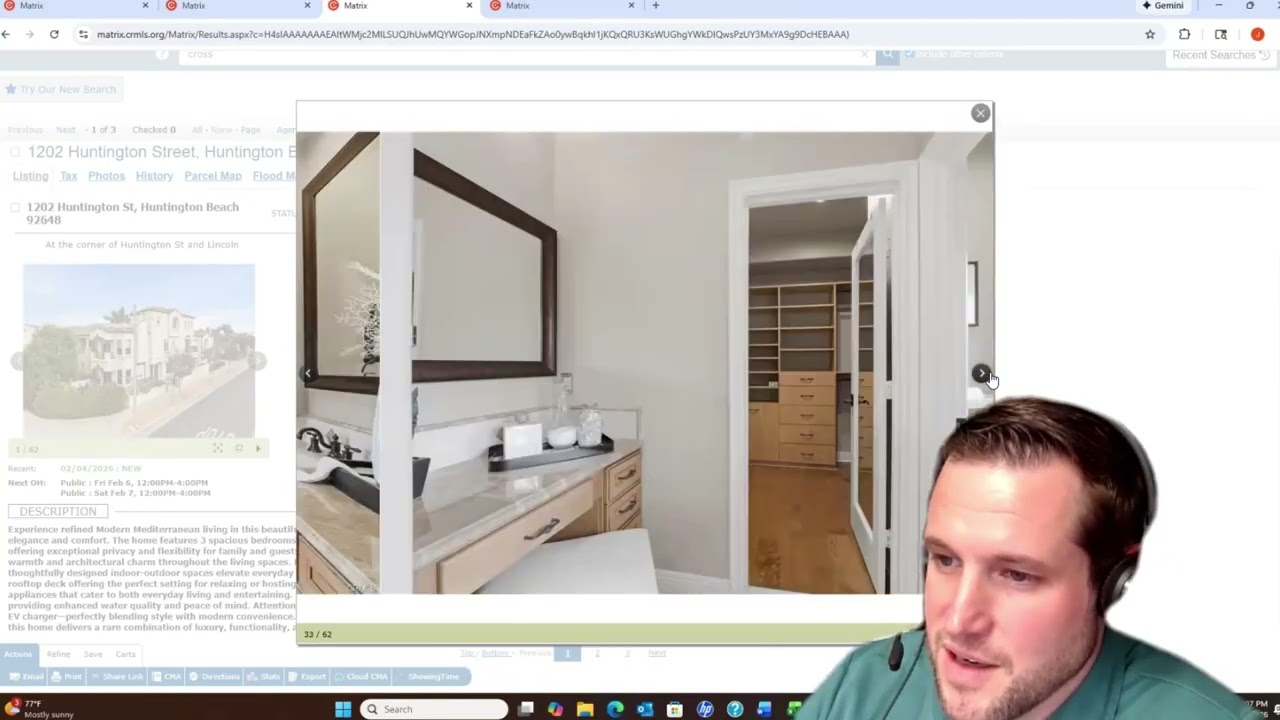Go back one image on listing thumbnail
The height and width of the screenshot is (720, 1280).
pyautogui.click(x=17, y=361)
